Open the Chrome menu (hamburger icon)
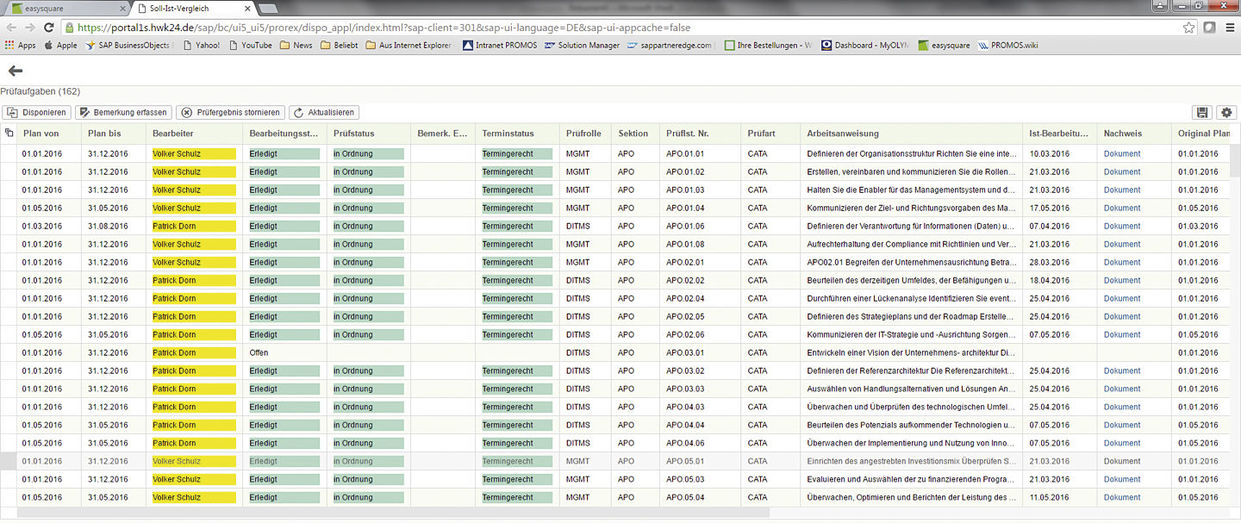Viewport: 1241px width, 523px height. click(1228, 28)
